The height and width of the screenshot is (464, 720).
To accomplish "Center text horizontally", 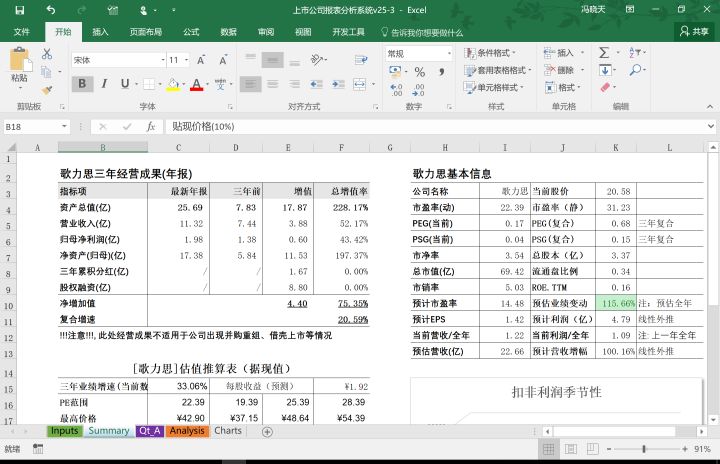I will [273, 84].
